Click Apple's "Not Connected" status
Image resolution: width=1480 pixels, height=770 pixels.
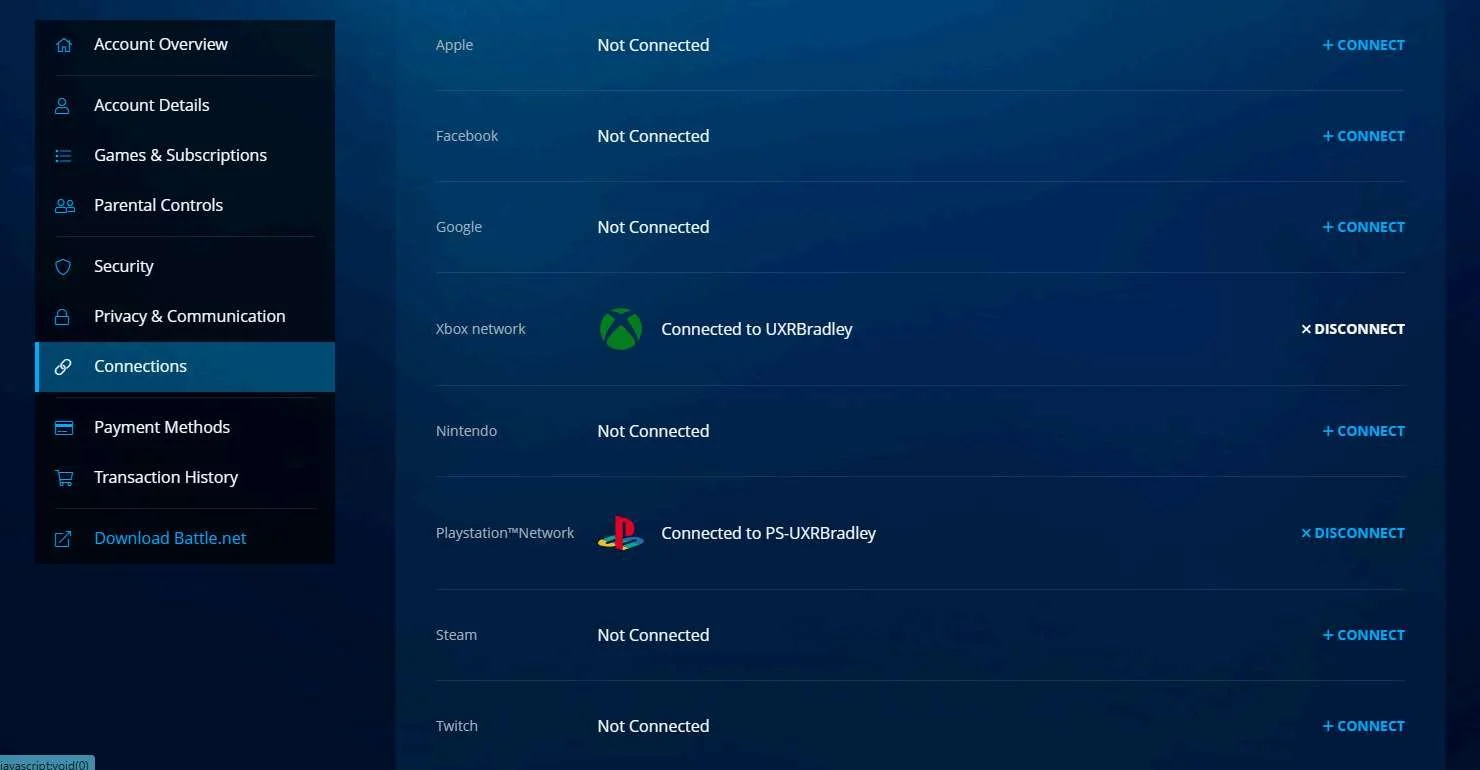[x=654, y=45]
